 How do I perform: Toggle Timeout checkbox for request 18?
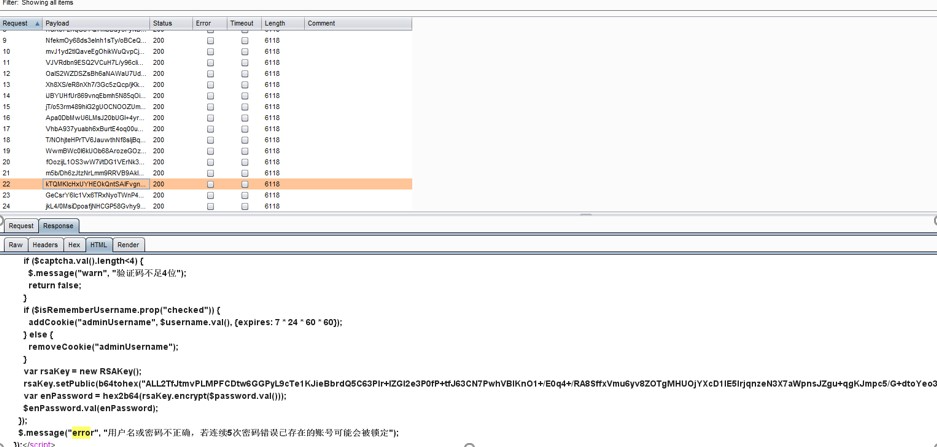pyautogui.click(x=245, y=140)
